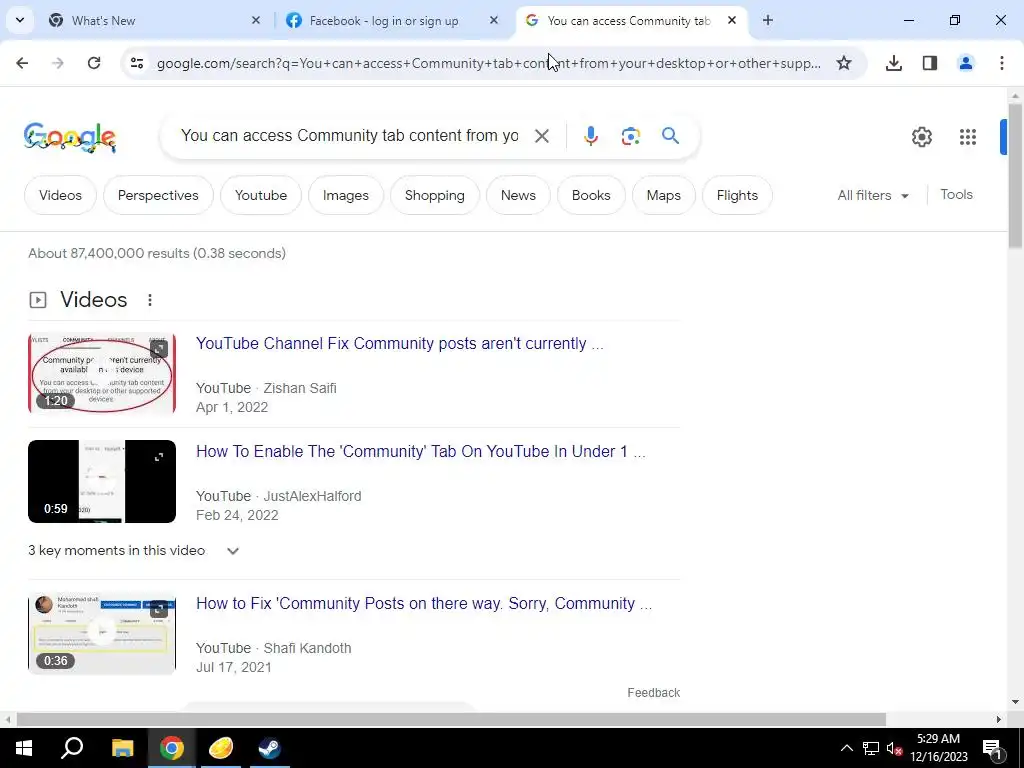Open How To Enable Community Tab link

pyautogui.click(x=420, y=451)
